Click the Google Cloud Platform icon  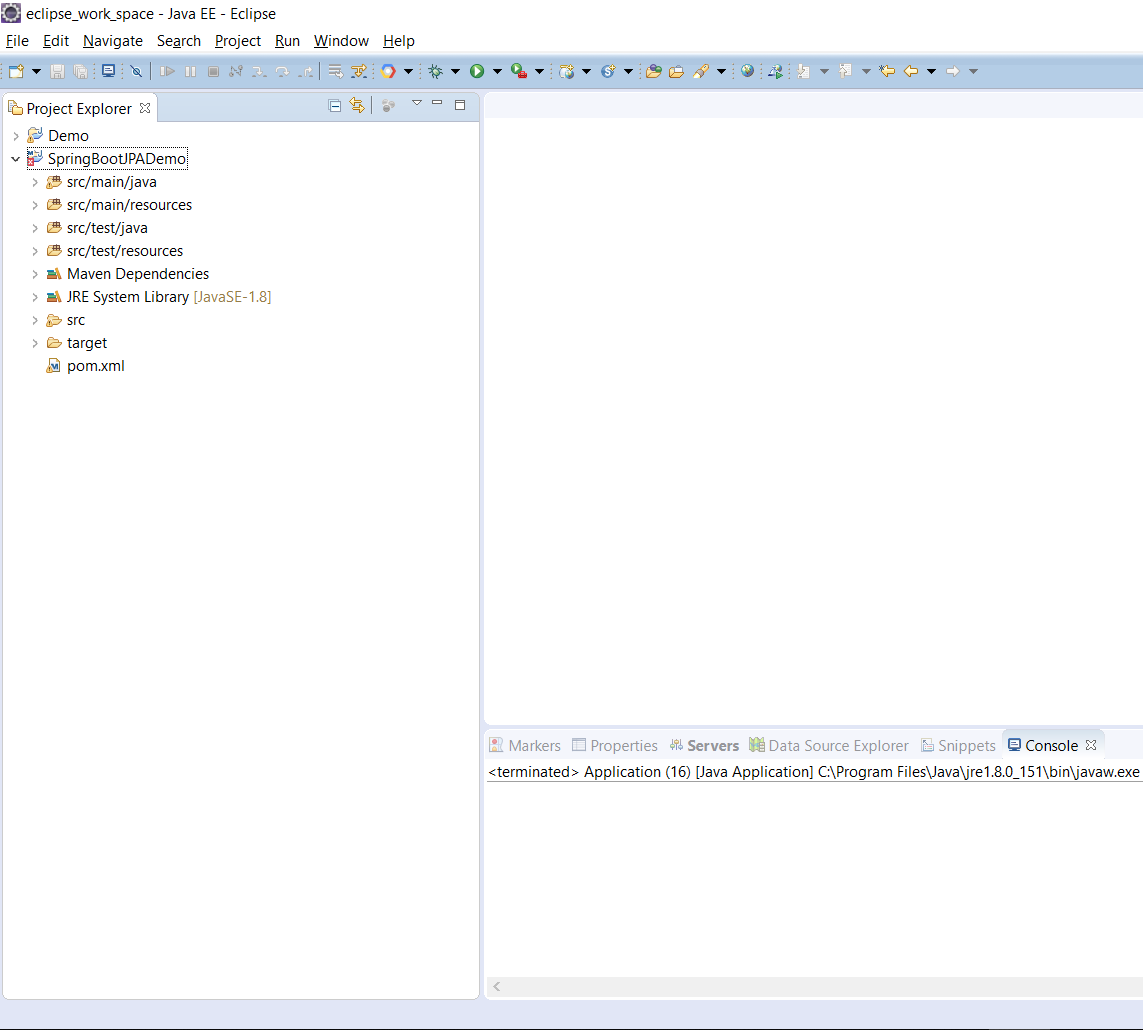pos(388,71)
